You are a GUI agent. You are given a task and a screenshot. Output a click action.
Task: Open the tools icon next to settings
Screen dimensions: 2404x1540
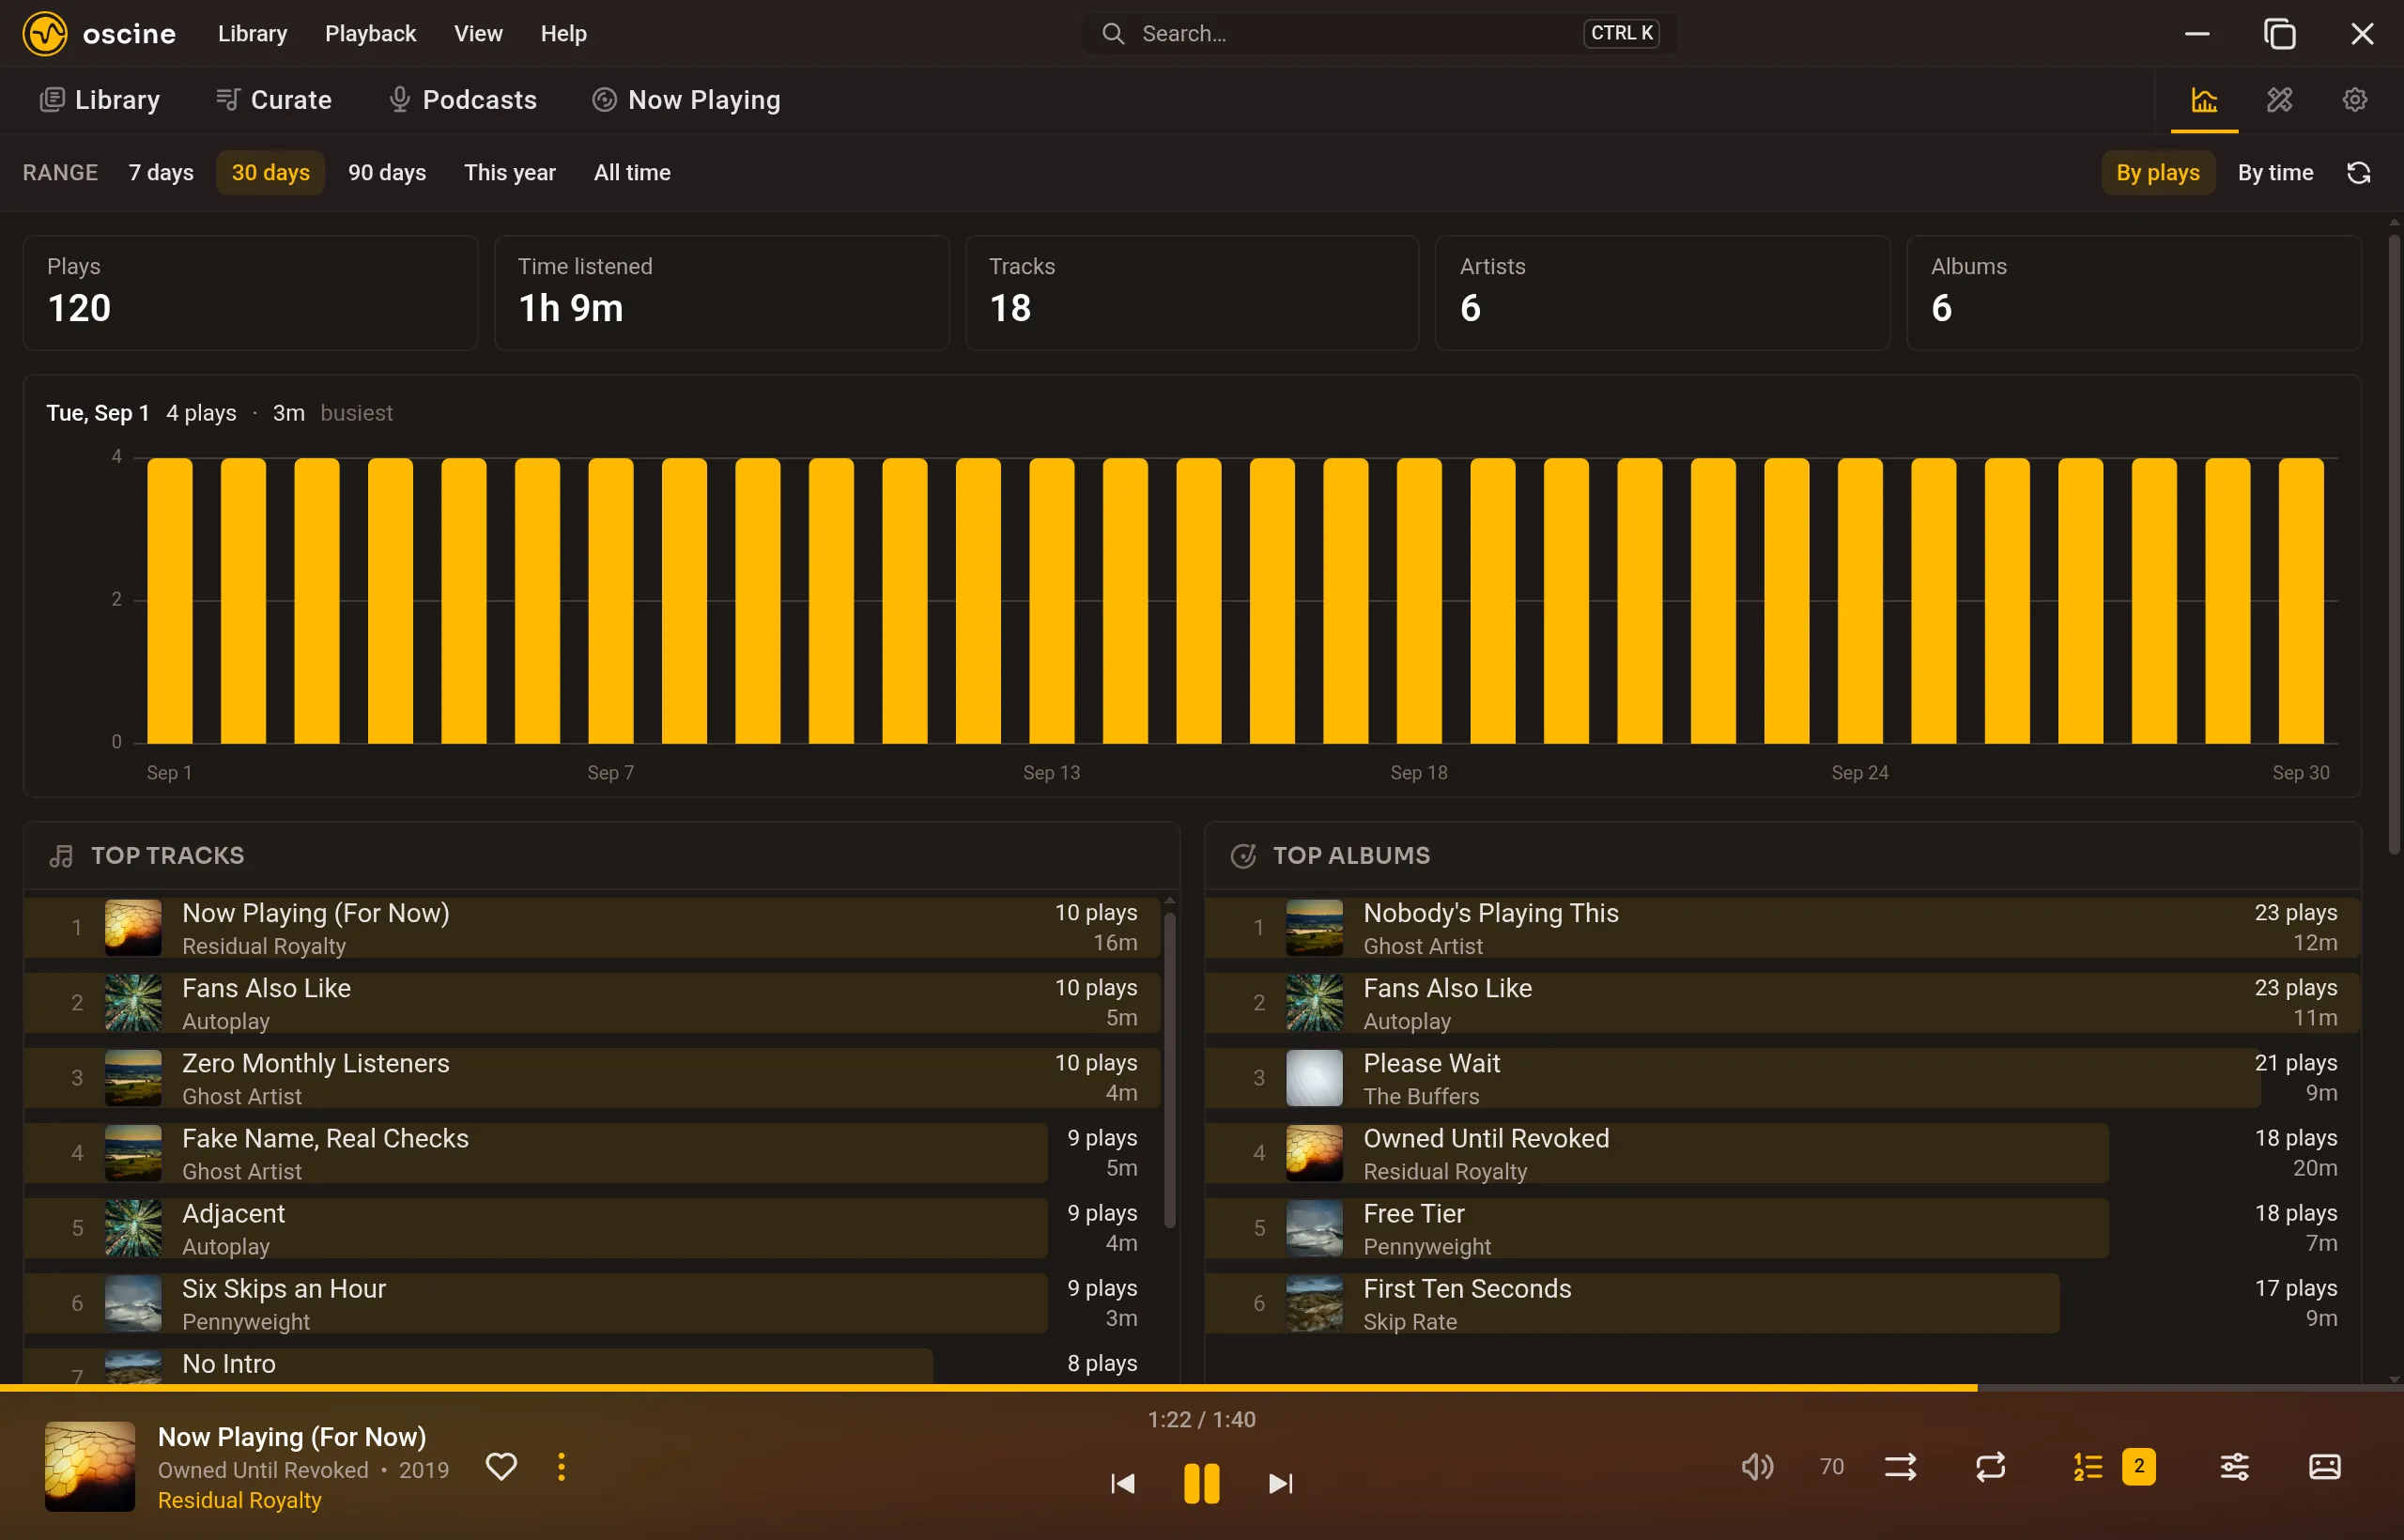pos(2279,100)
